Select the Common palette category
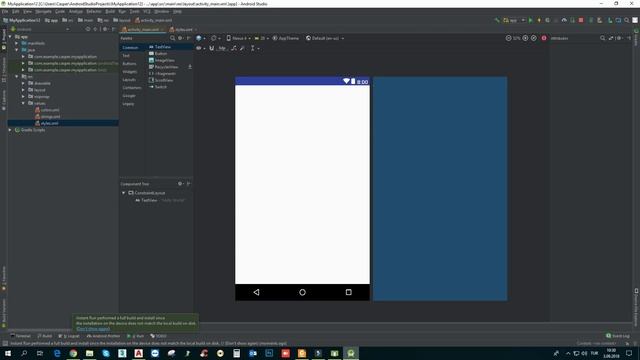The width and height of the screenshot is (640, 360). [x=131, y=47]
